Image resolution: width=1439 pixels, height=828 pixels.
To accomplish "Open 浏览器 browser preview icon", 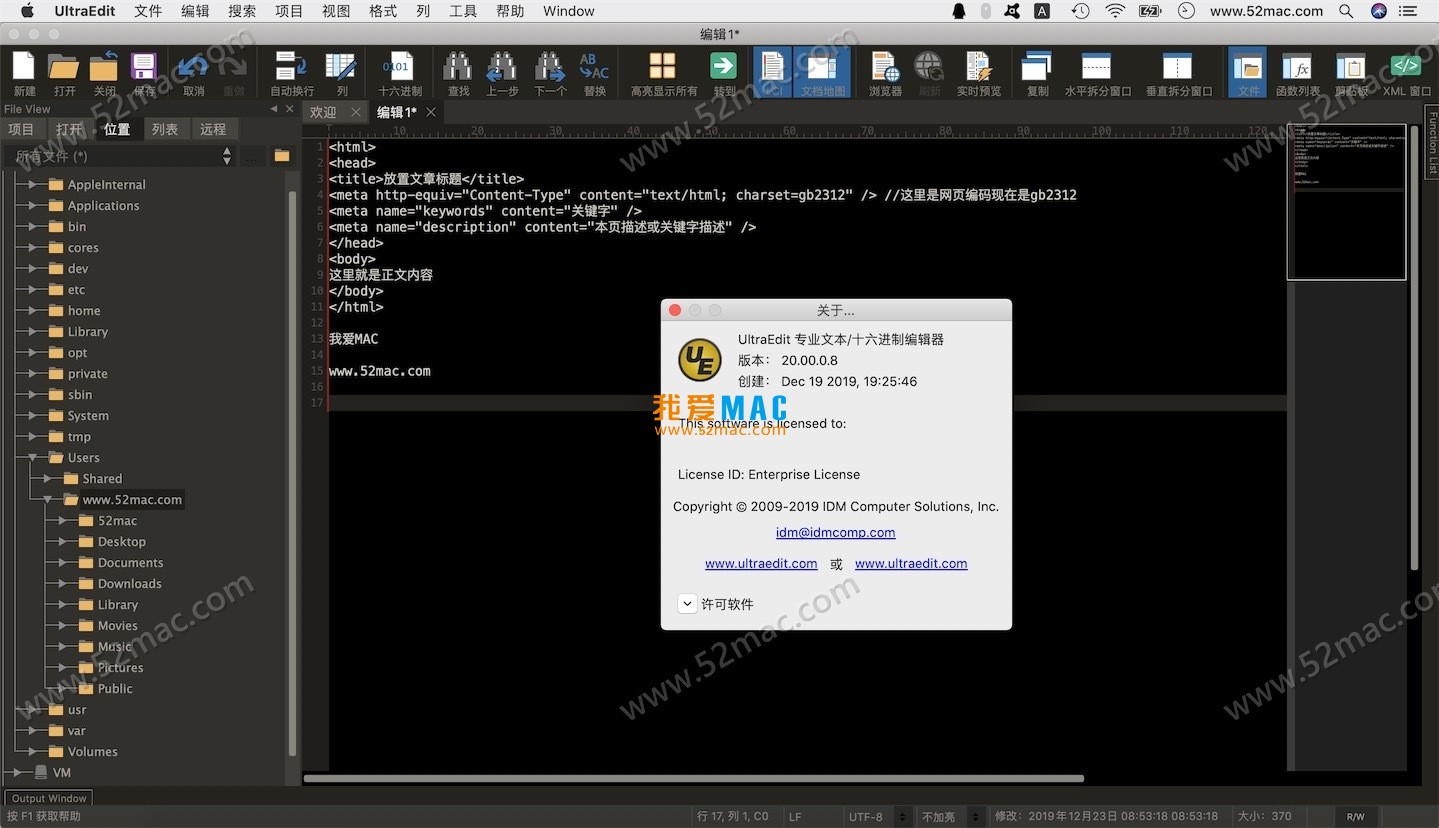I will point(885,72).
